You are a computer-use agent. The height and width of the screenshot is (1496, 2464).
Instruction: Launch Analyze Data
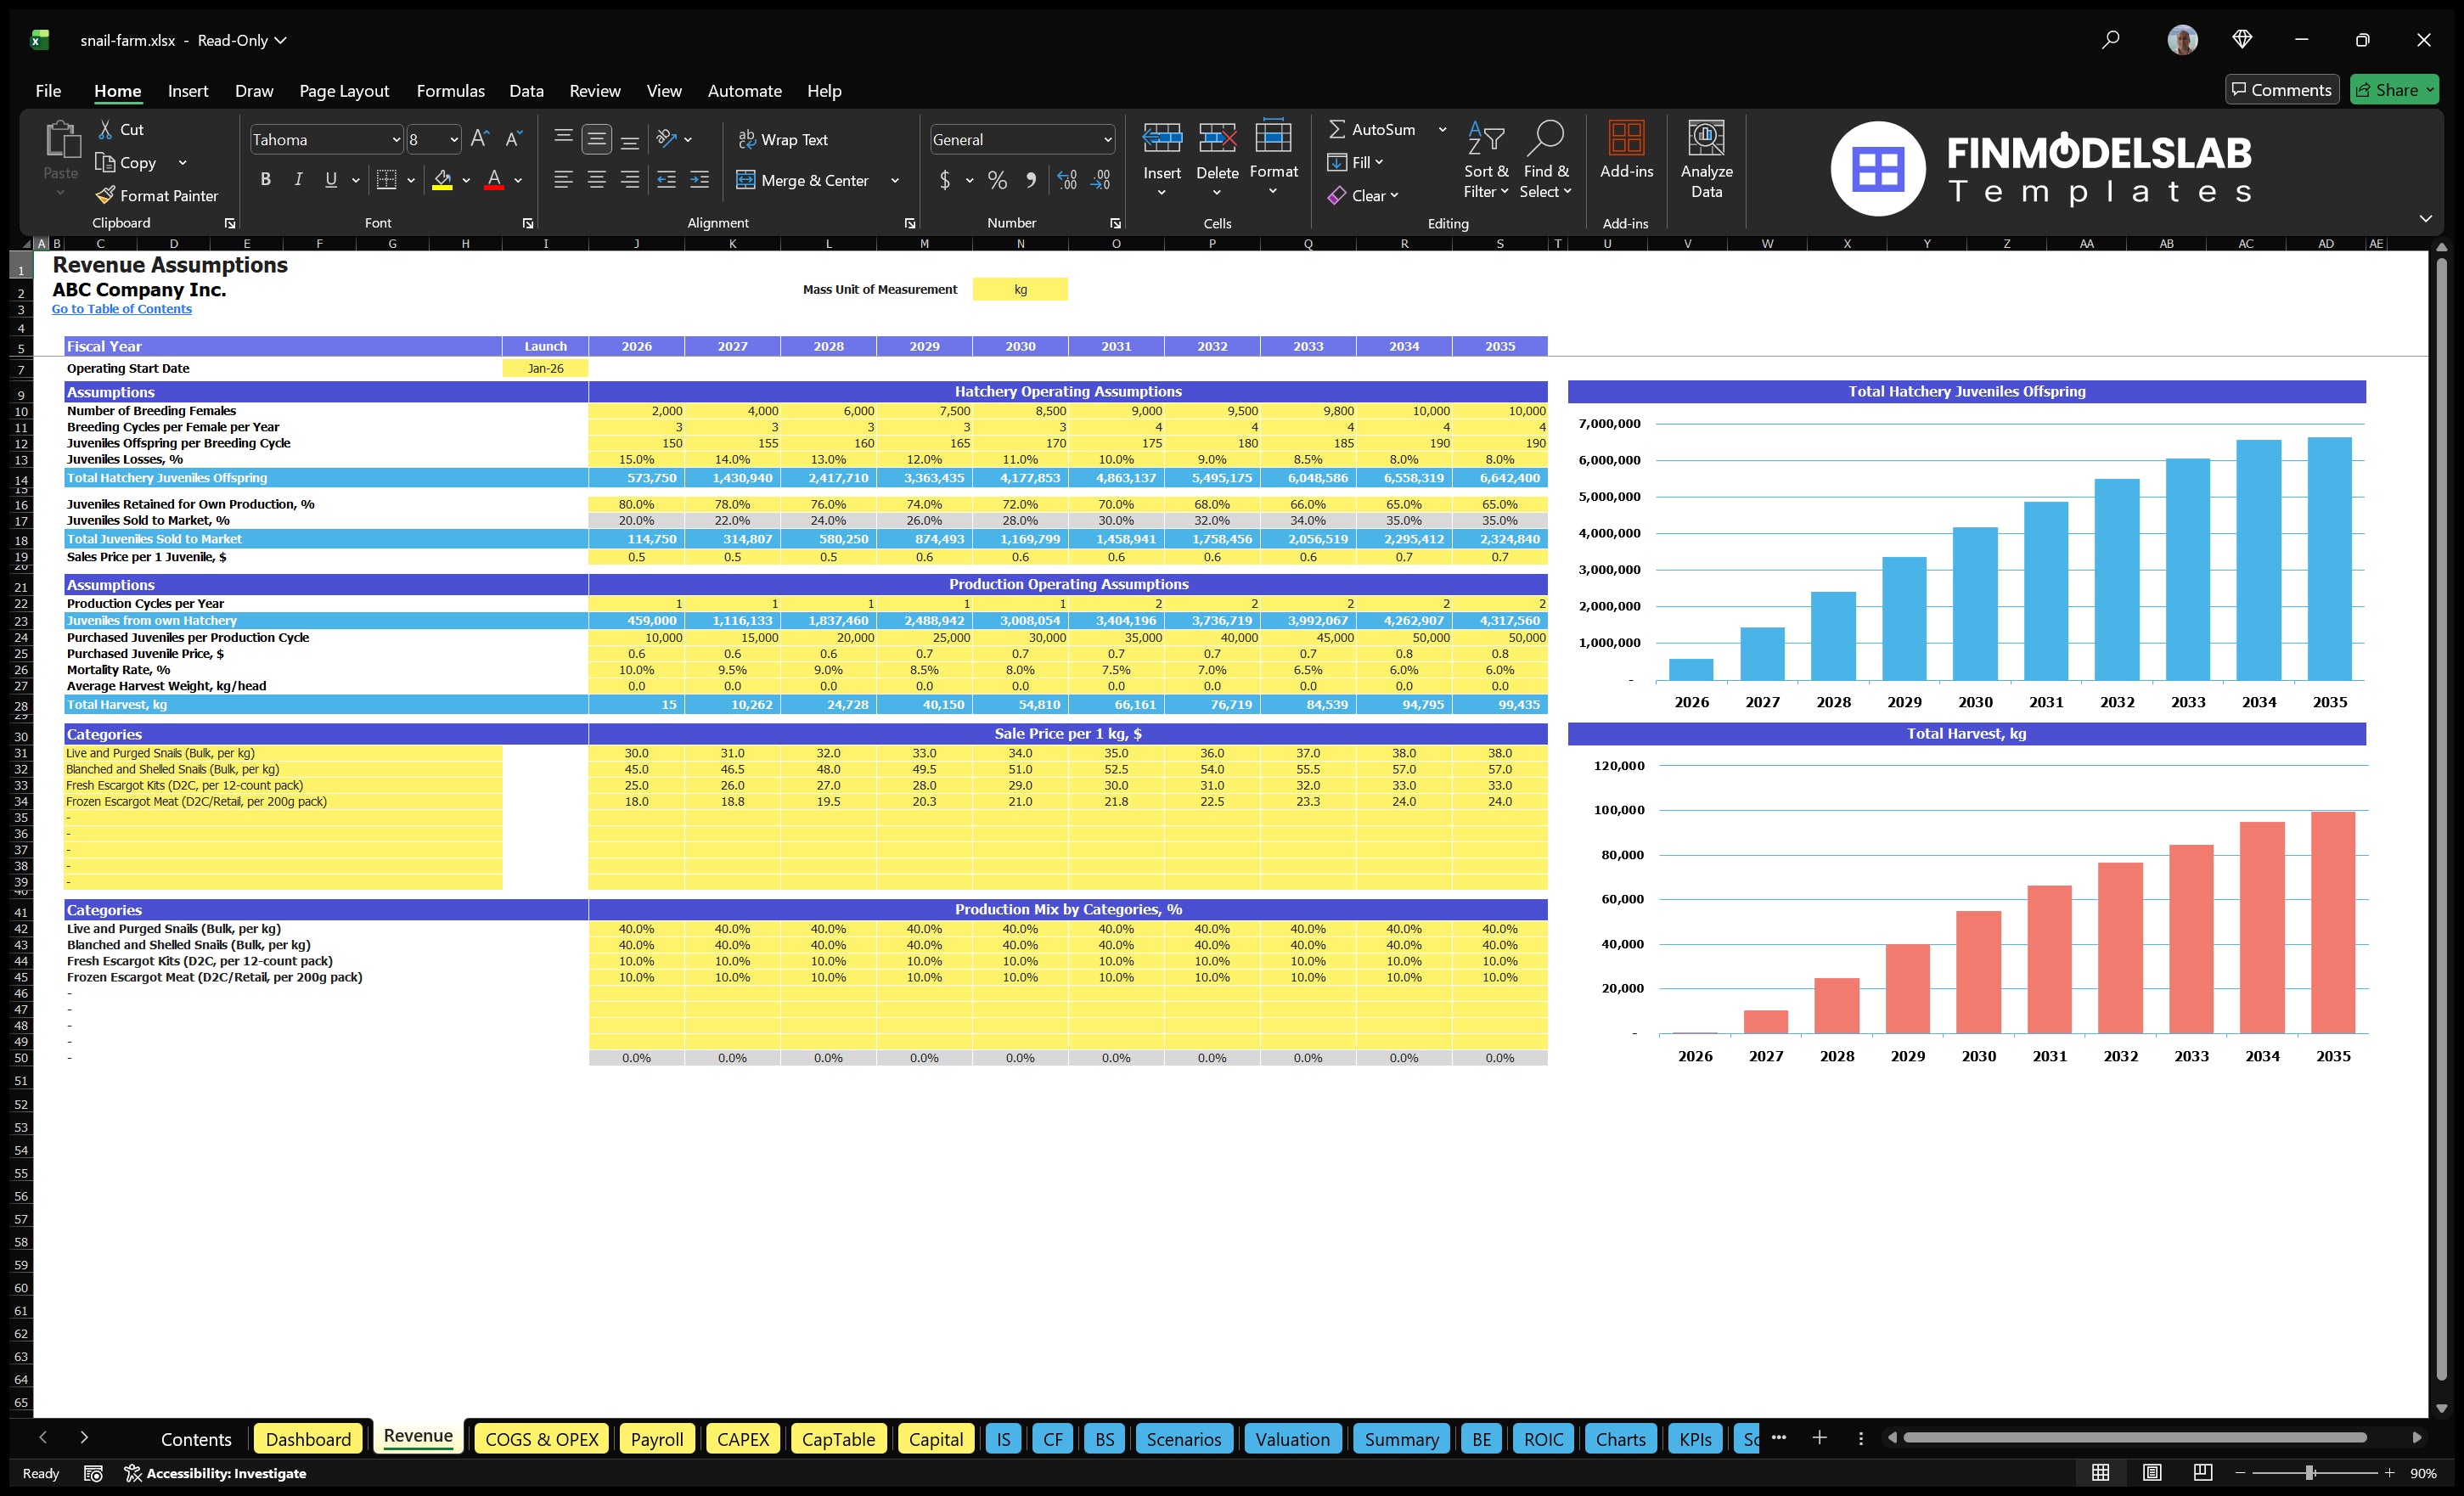[x=1706, y=159]
